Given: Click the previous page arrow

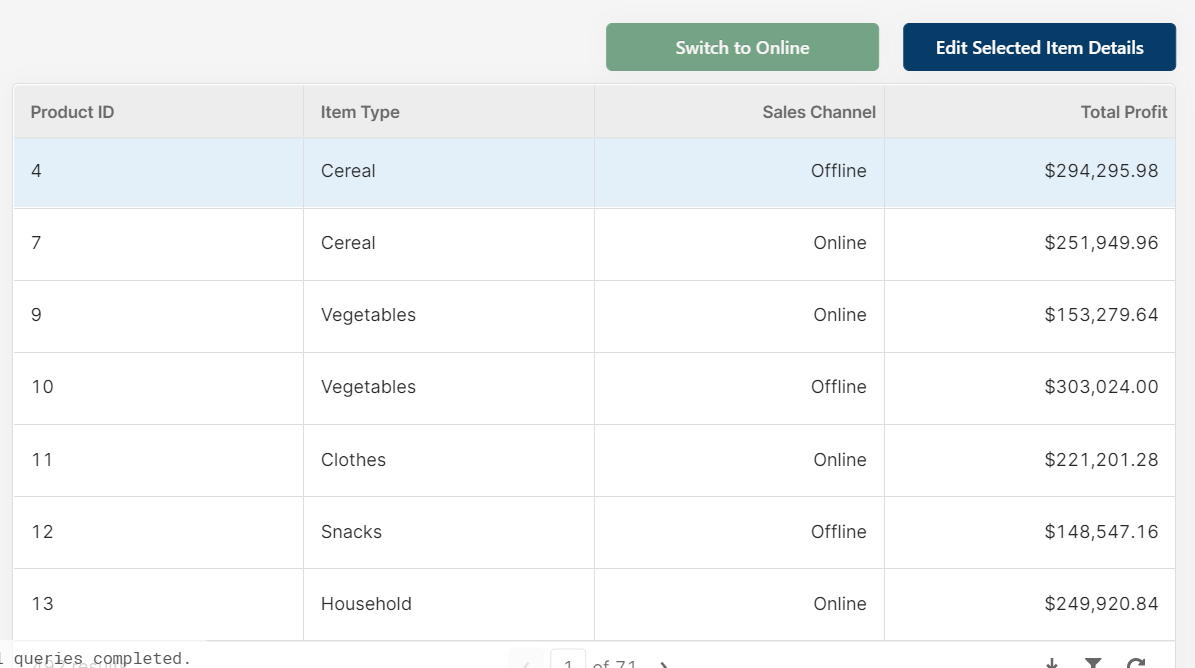Looking at the screenshot, I should (527, 664).
